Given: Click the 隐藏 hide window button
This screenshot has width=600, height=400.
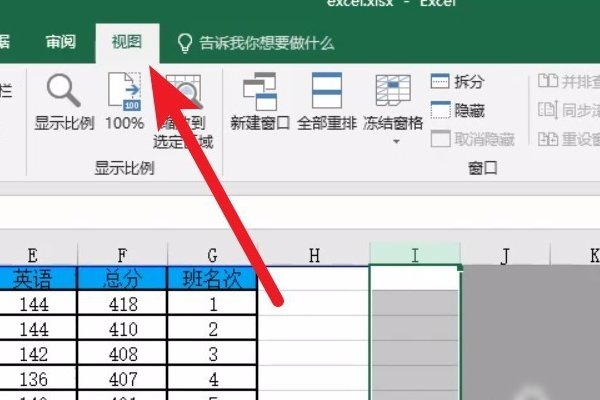Looking at the screenshot, I should tap(458, 110).
